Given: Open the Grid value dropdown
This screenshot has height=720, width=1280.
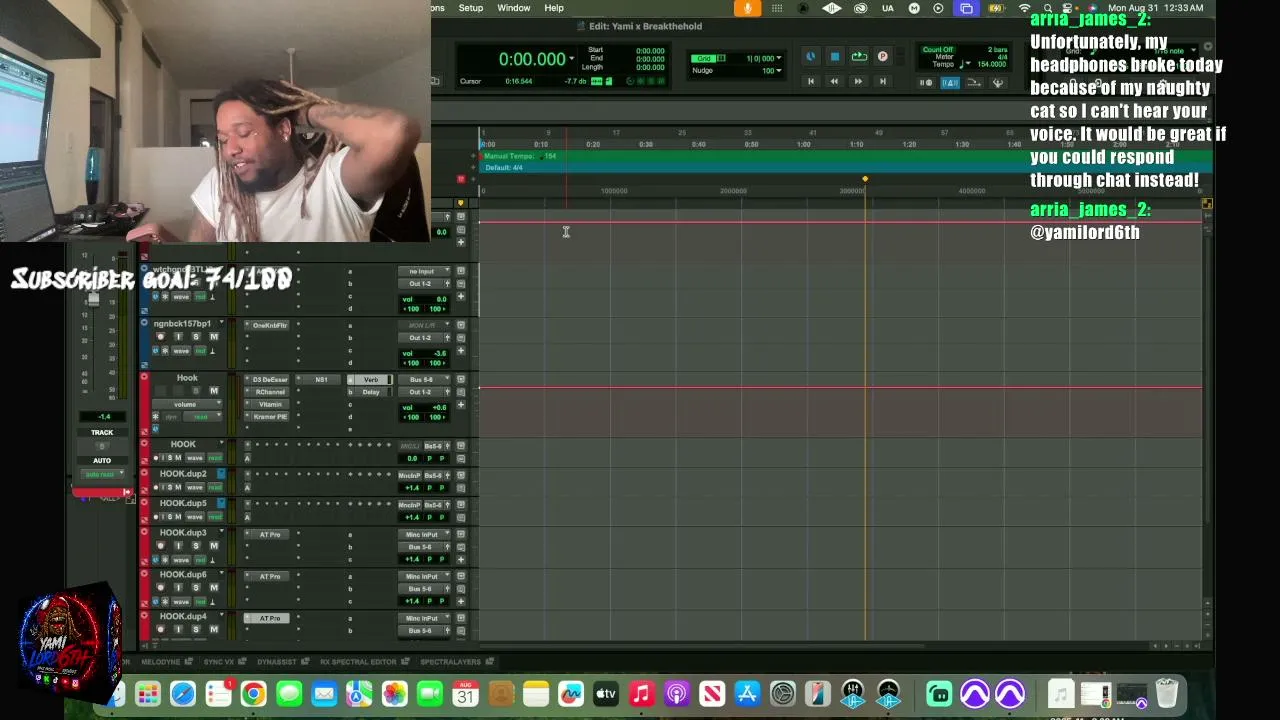Looking at the screenshot, I should (x=780, y=59).
